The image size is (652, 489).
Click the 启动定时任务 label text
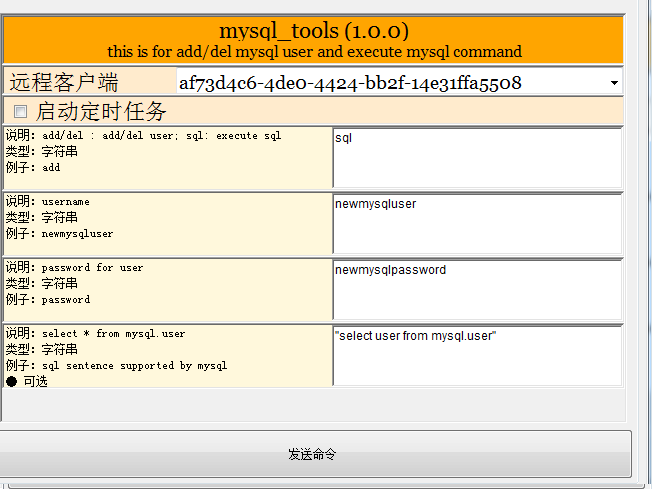tap(101, 111)
